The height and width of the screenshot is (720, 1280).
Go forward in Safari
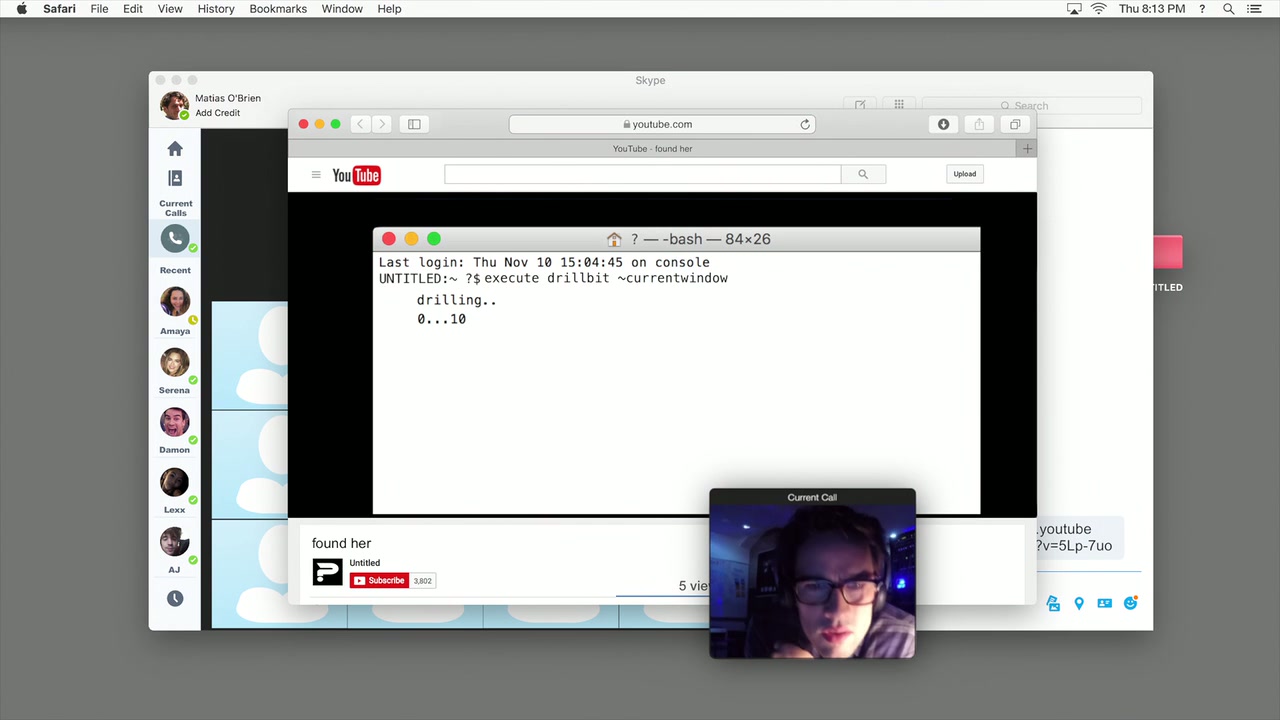[382, 124]
